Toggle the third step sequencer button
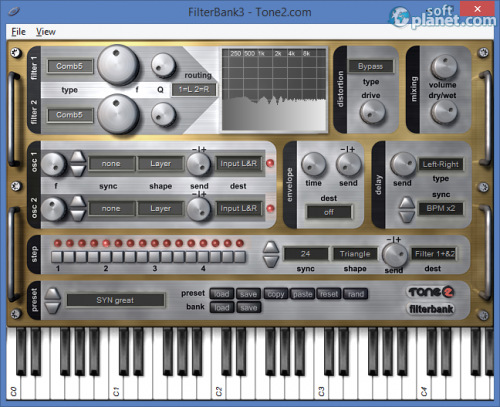Image resolution: width=500 pixels, height=407 pixels. (x=82, y=257)
